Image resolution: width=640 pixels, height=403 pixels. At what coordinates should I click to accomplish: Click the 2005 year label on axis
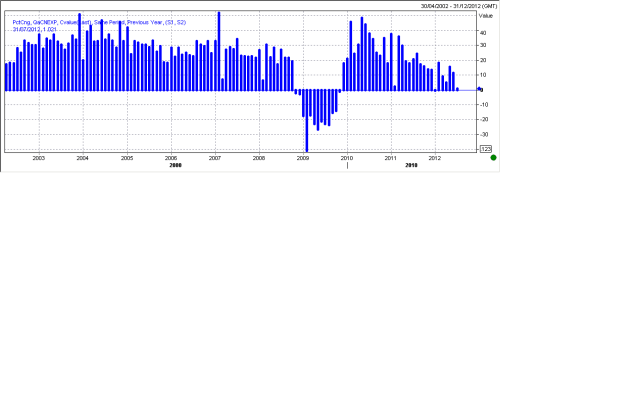click(127, 158)
